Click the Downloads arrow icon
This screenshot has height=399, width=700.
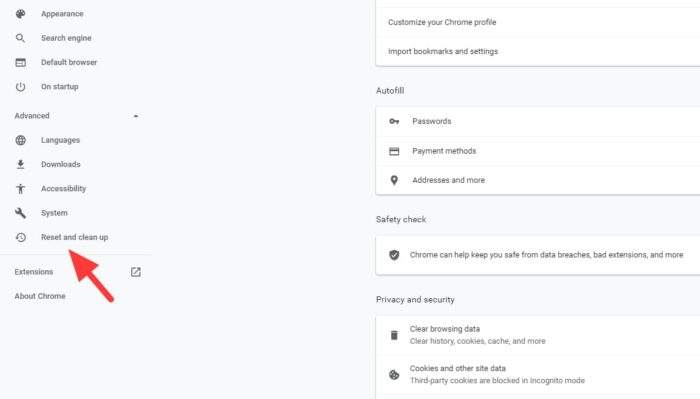tap(21, 164)
